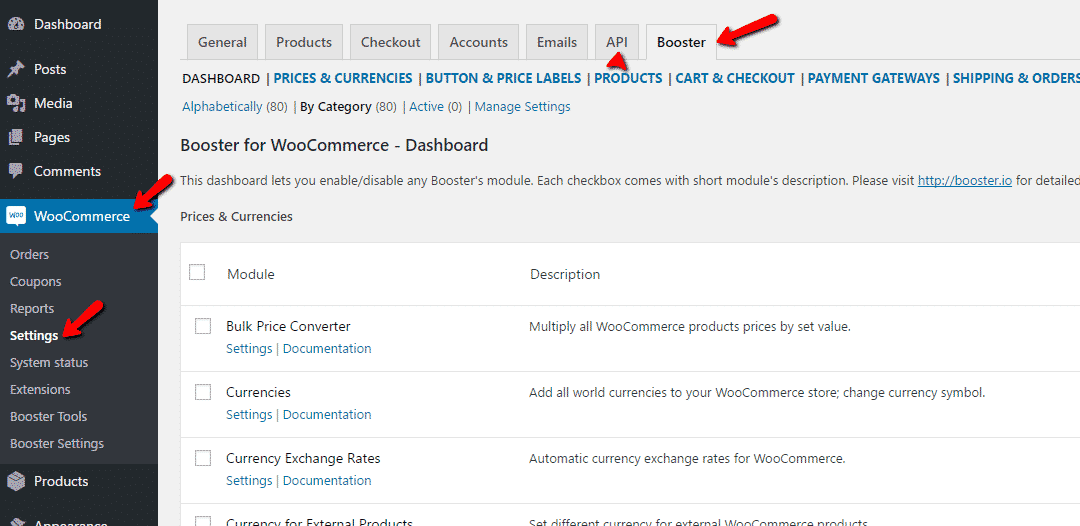This screenshot has height=526, width=1080.
Task: Open the Orders submenu item
Action: click(30, 254)
